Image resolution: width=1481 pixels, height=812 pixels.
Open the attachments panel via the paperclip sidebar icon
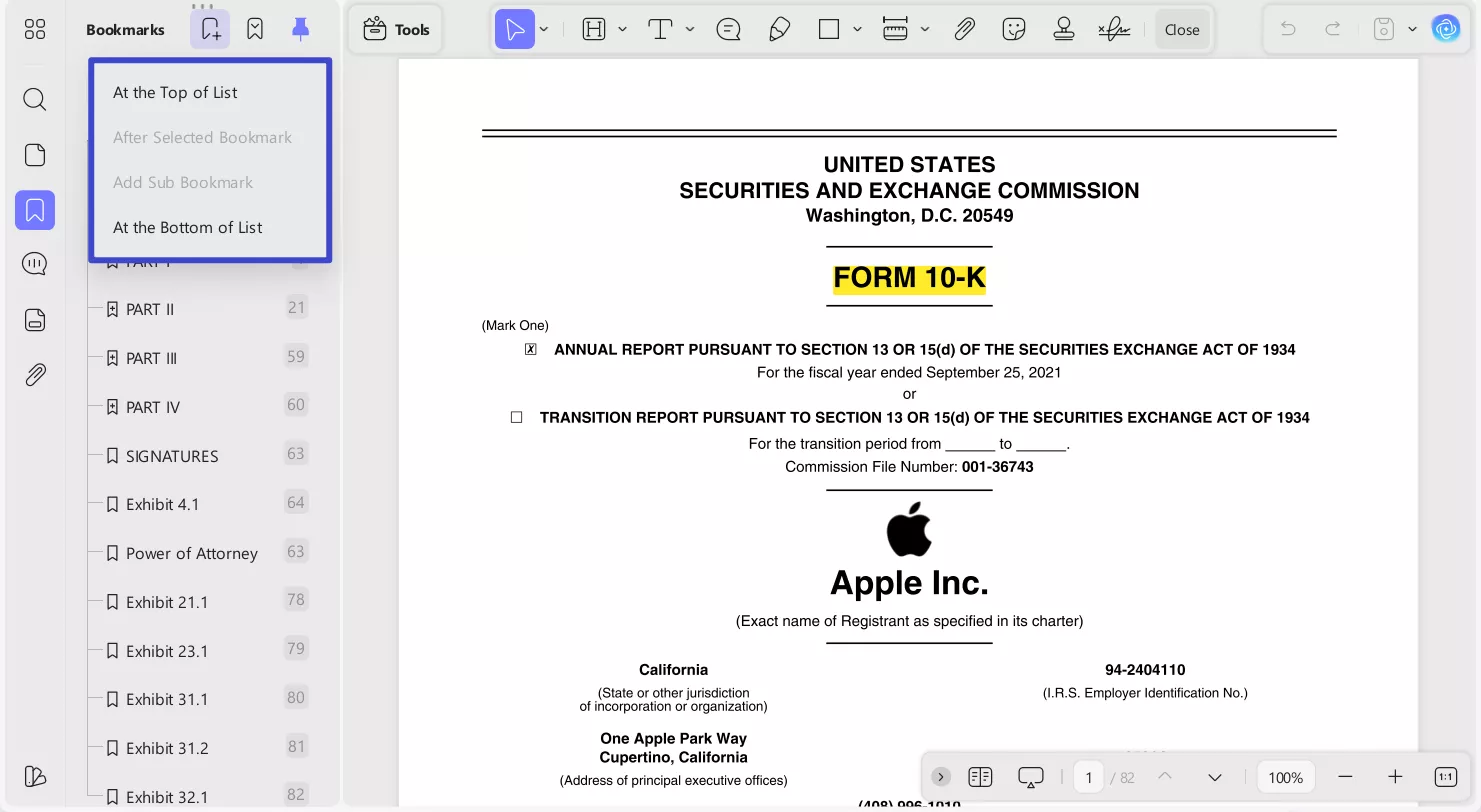click(x=34, y=373)
